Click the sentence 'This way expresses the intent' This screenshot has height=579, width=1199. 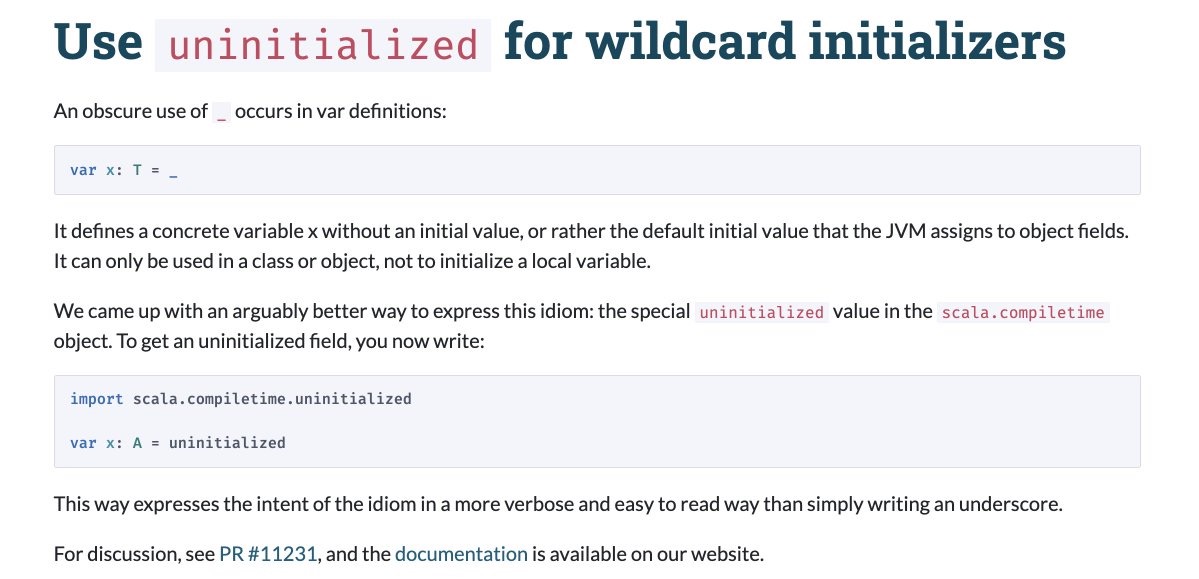click(x=558, y=505)
